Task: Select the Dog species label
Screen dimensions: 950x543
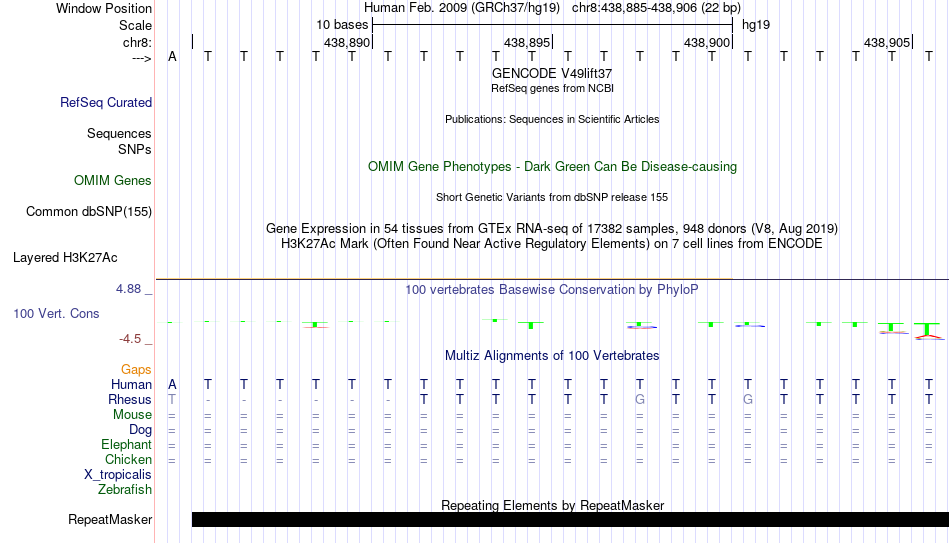Action: [140, 430]
